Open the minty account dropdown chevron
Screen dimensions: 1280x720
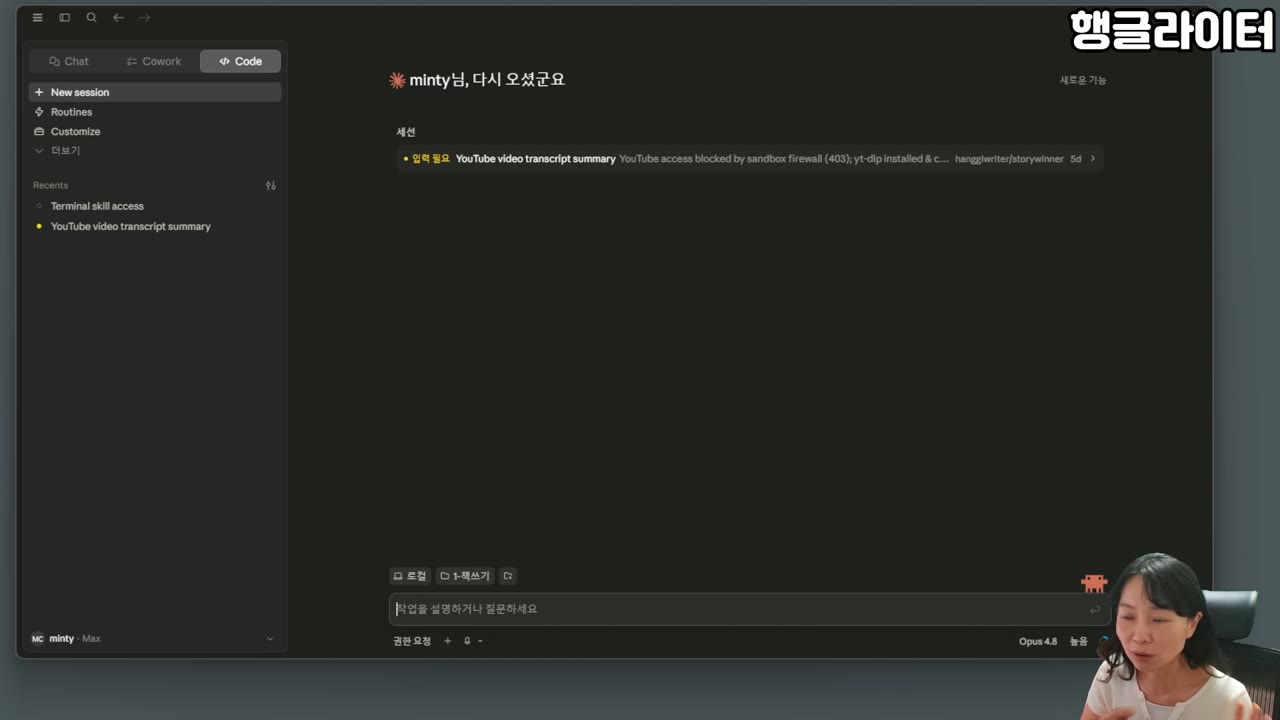[269, 639]
